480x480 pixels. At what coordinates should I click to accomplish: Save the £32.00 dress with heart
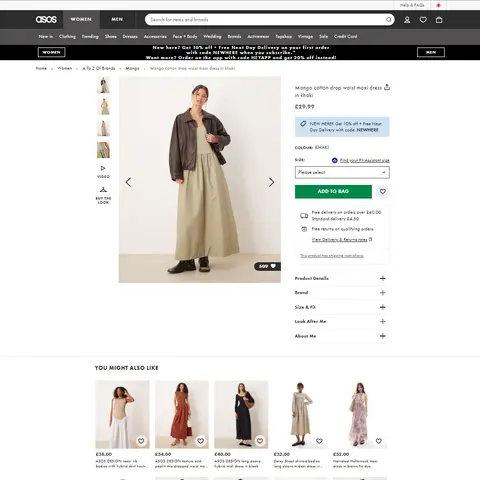pos(319,441)
